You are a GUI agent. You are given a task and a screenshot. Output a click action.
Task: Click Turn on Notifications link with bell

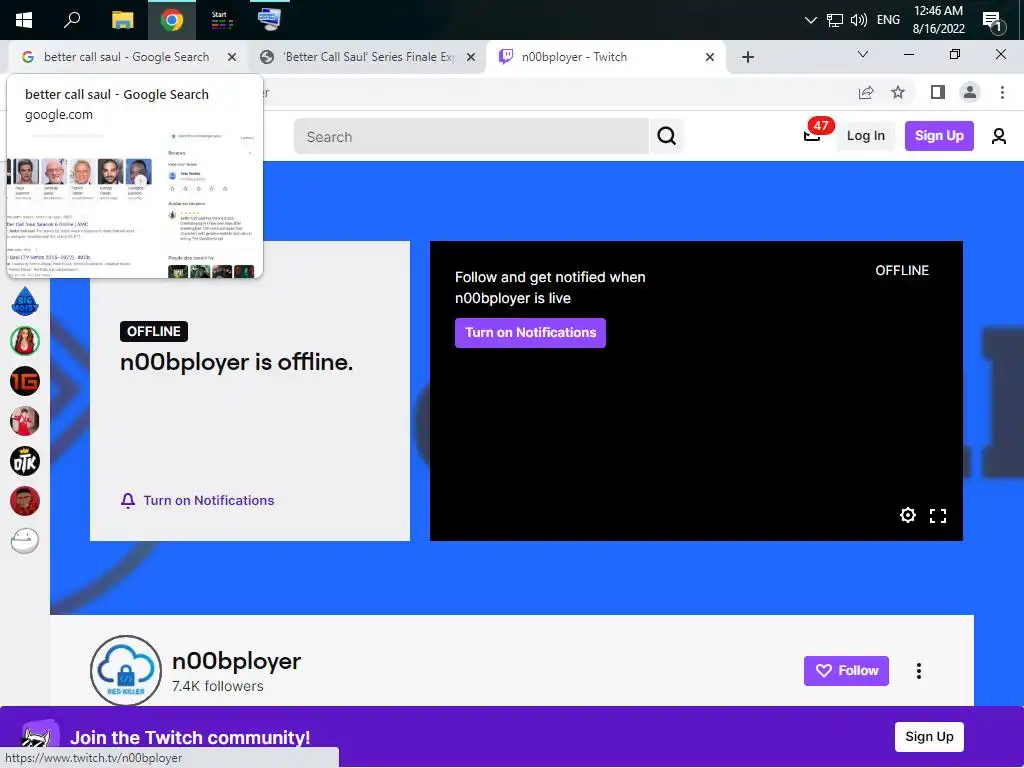pos(197,500)
